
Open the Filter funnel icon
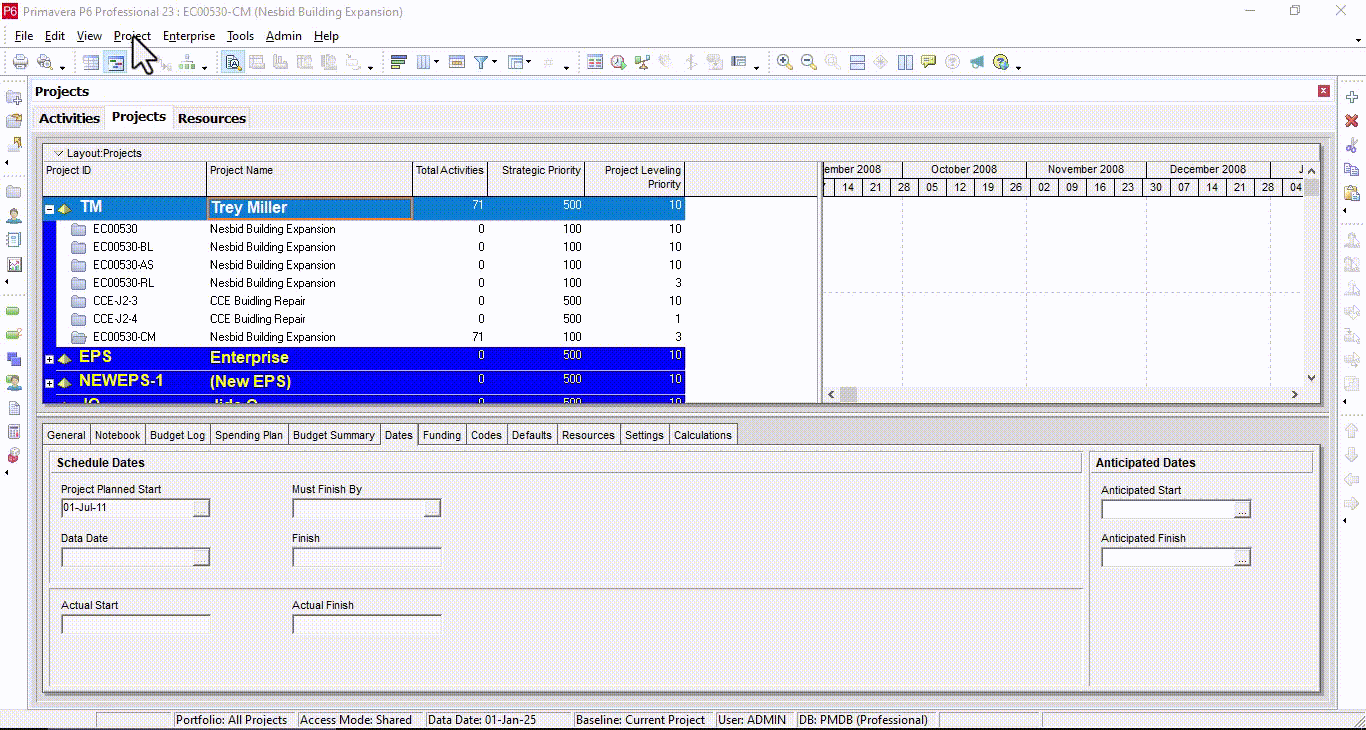pyautogui.click(x=481, y=62)
